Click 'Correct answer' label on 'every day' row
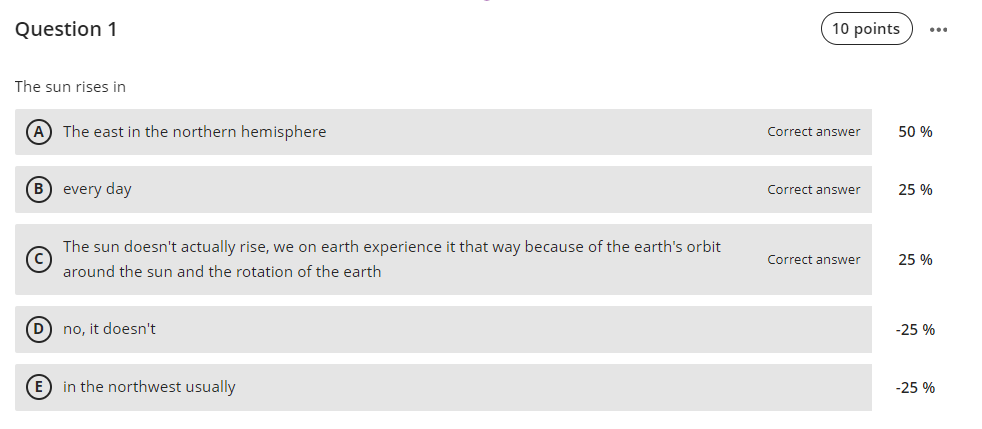 [813, 189]
